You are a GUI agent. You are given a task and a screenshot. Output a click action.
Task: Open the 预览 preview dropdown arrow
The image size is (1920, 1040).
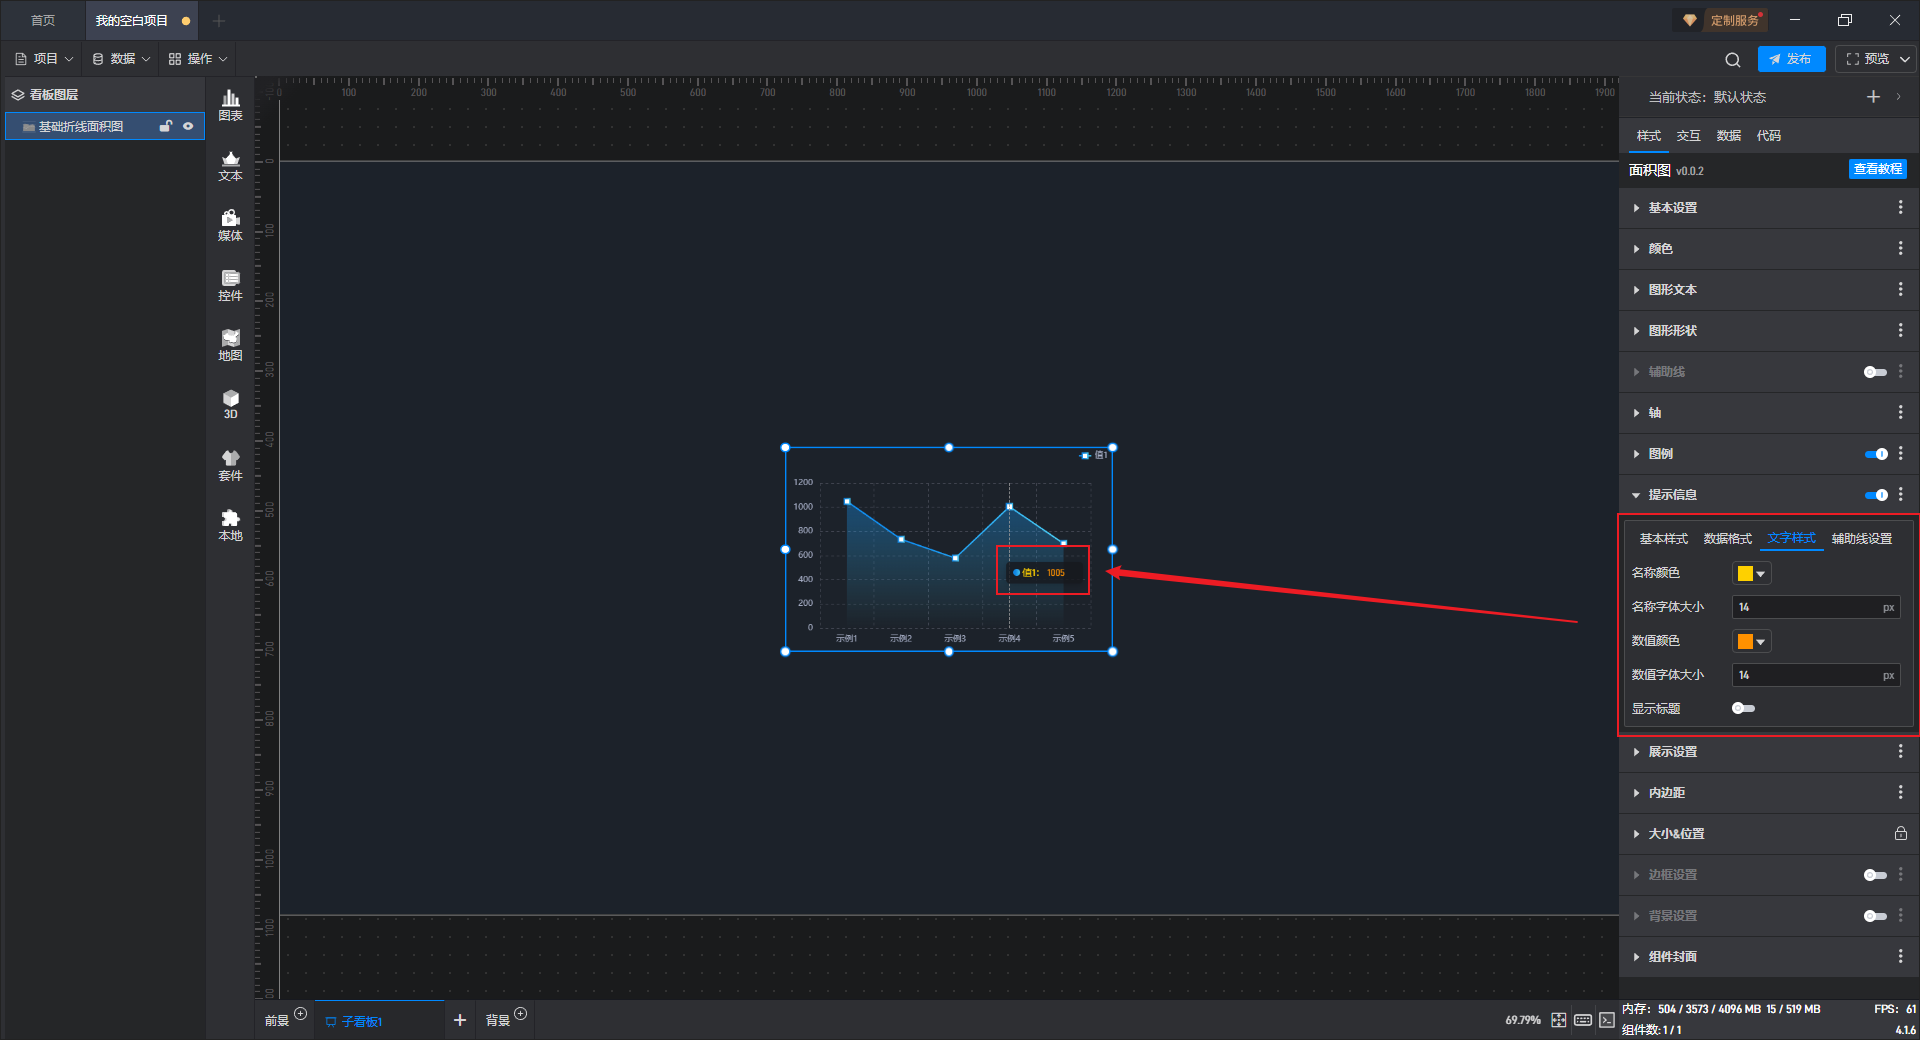[x=1904, y=59]
